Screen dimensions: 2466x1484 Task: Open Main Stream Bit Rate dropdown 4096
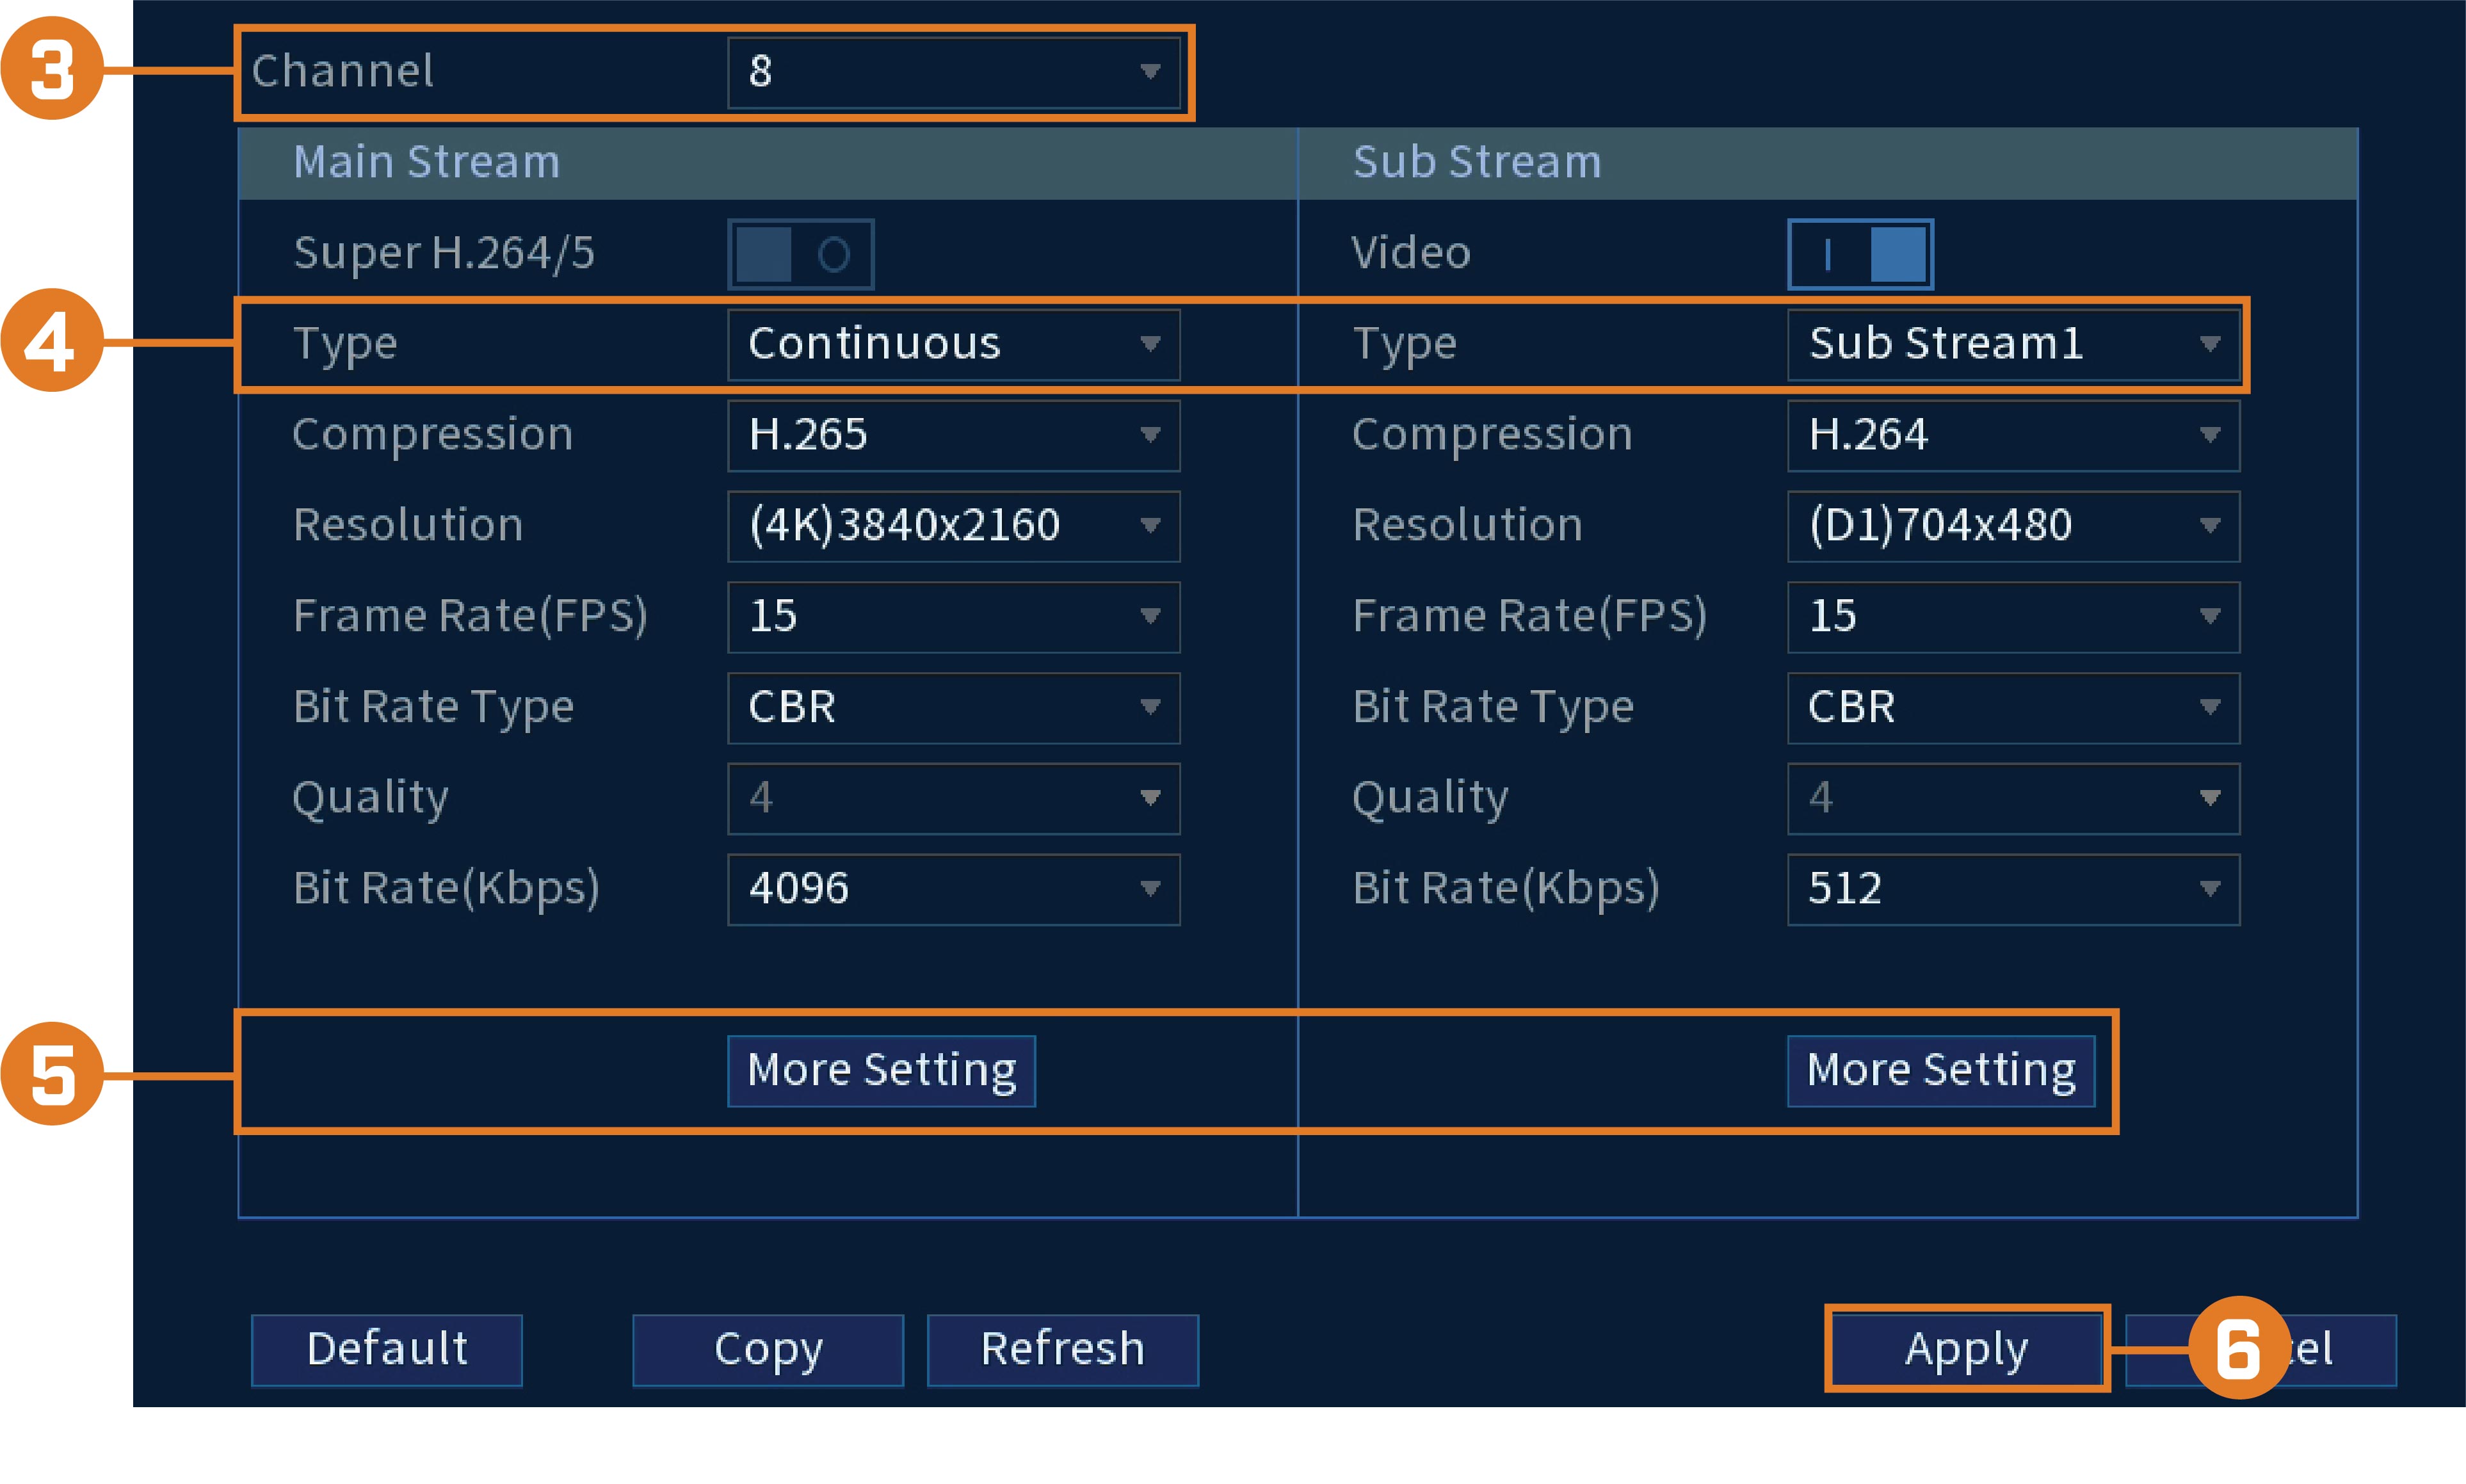coord(953,889)
